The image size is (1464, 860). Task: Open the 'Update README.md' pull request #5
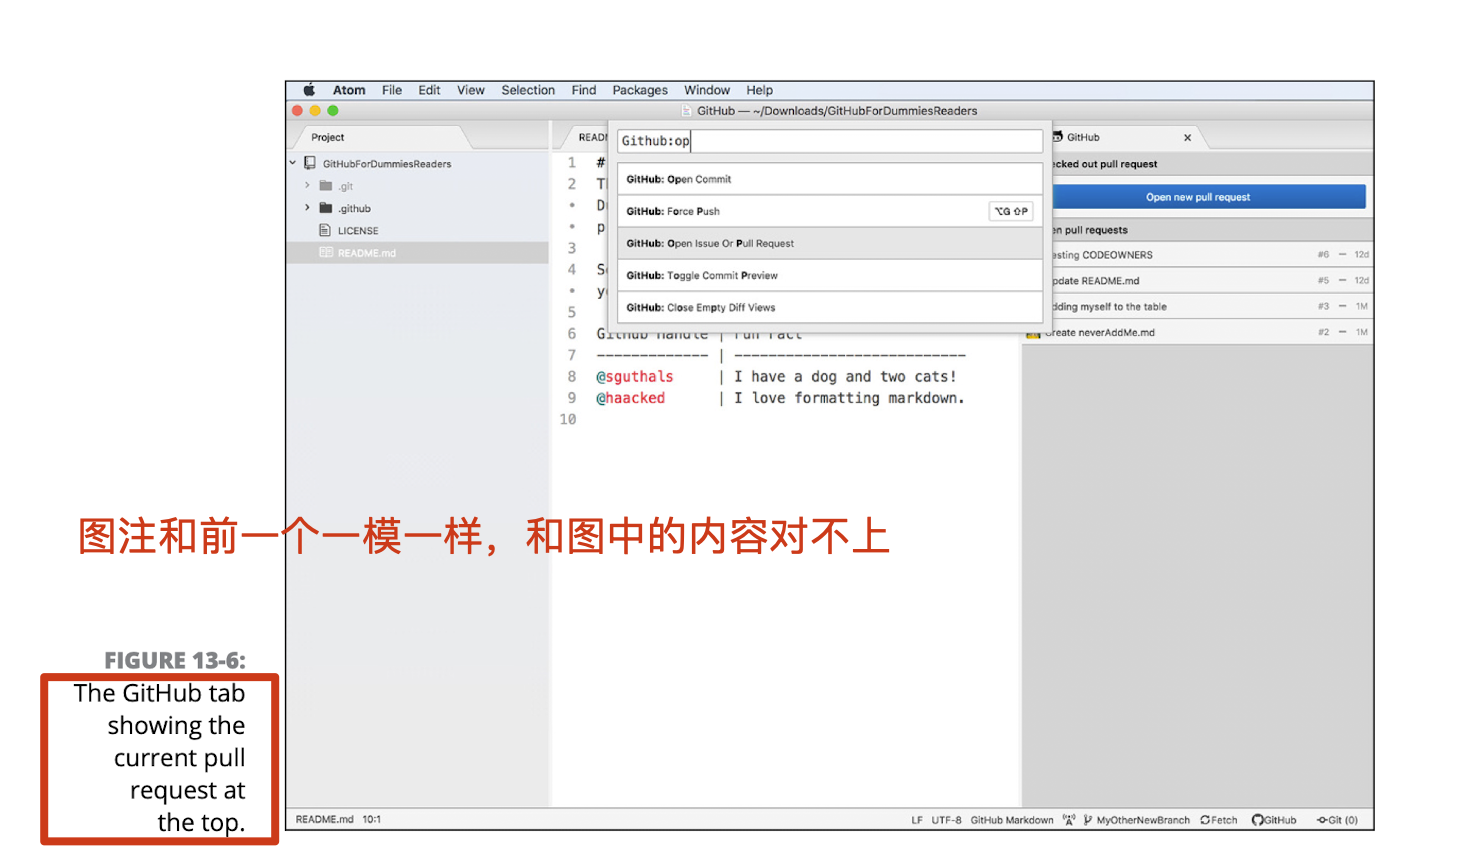[x=1198, y=281]
